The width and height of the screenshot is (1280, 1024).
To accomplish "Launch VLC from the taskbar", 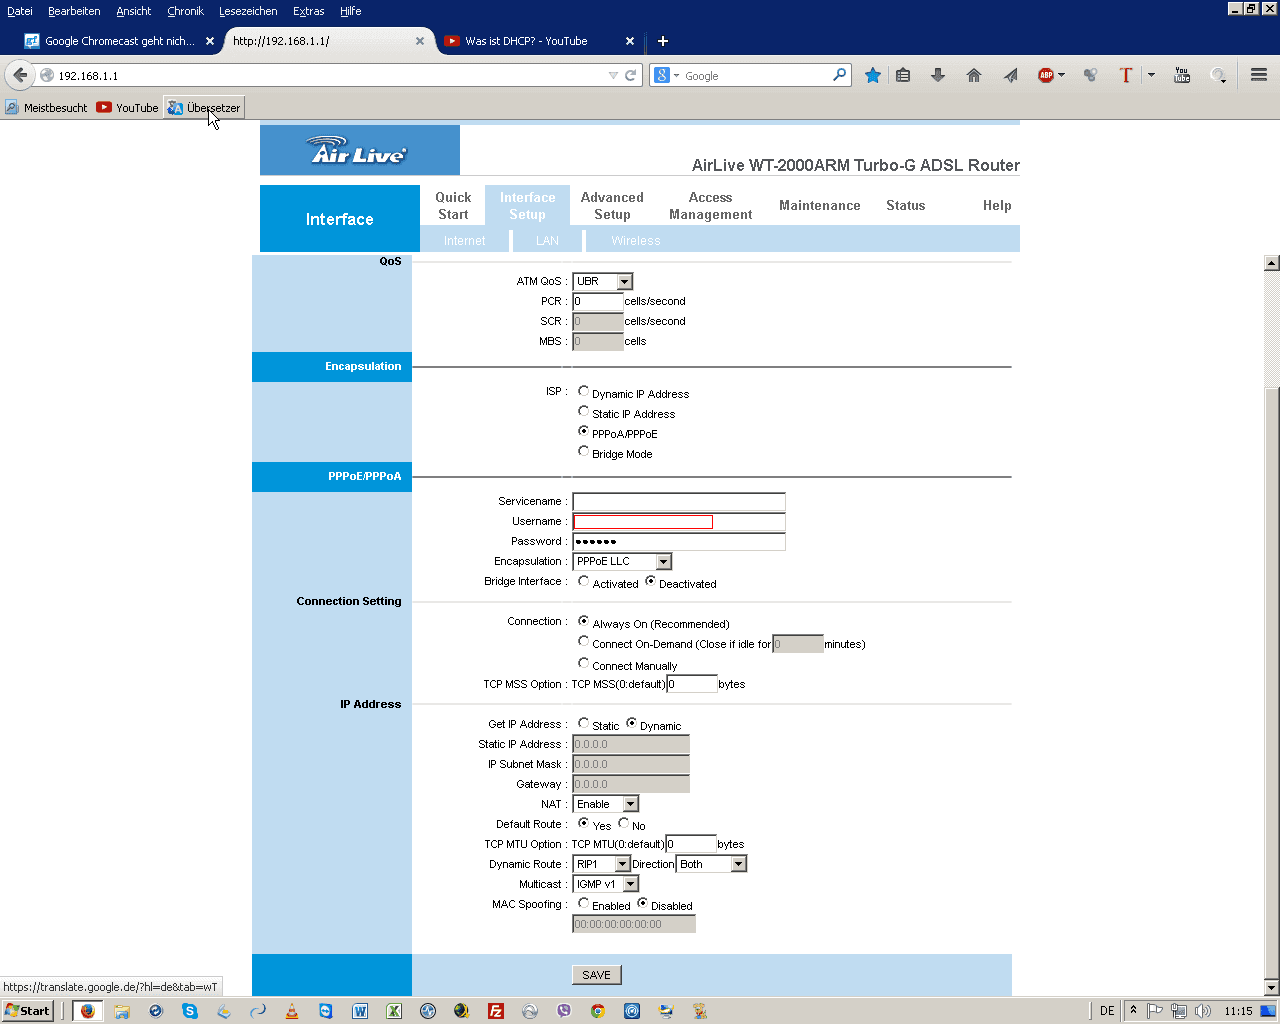I will click(x=292, y=1011).
